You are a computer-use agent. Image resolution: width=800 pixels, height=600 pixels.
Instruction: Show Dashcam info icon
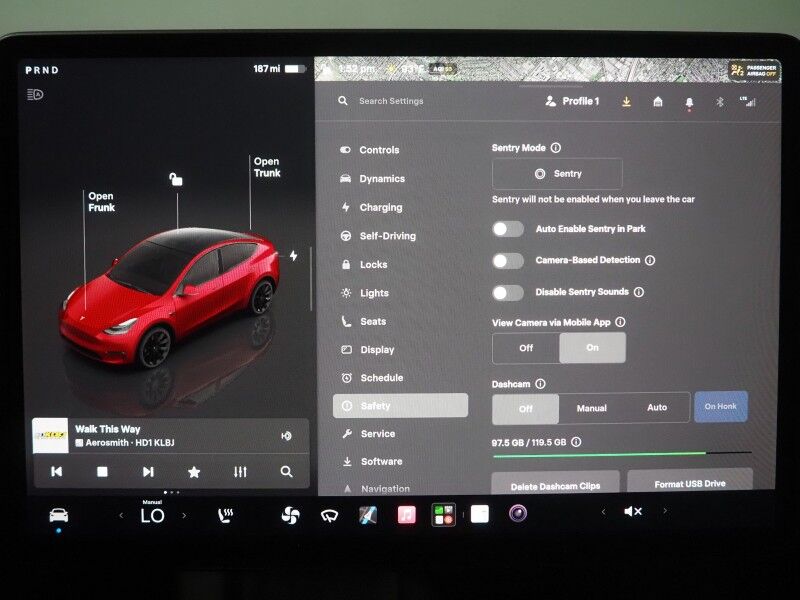540,384
